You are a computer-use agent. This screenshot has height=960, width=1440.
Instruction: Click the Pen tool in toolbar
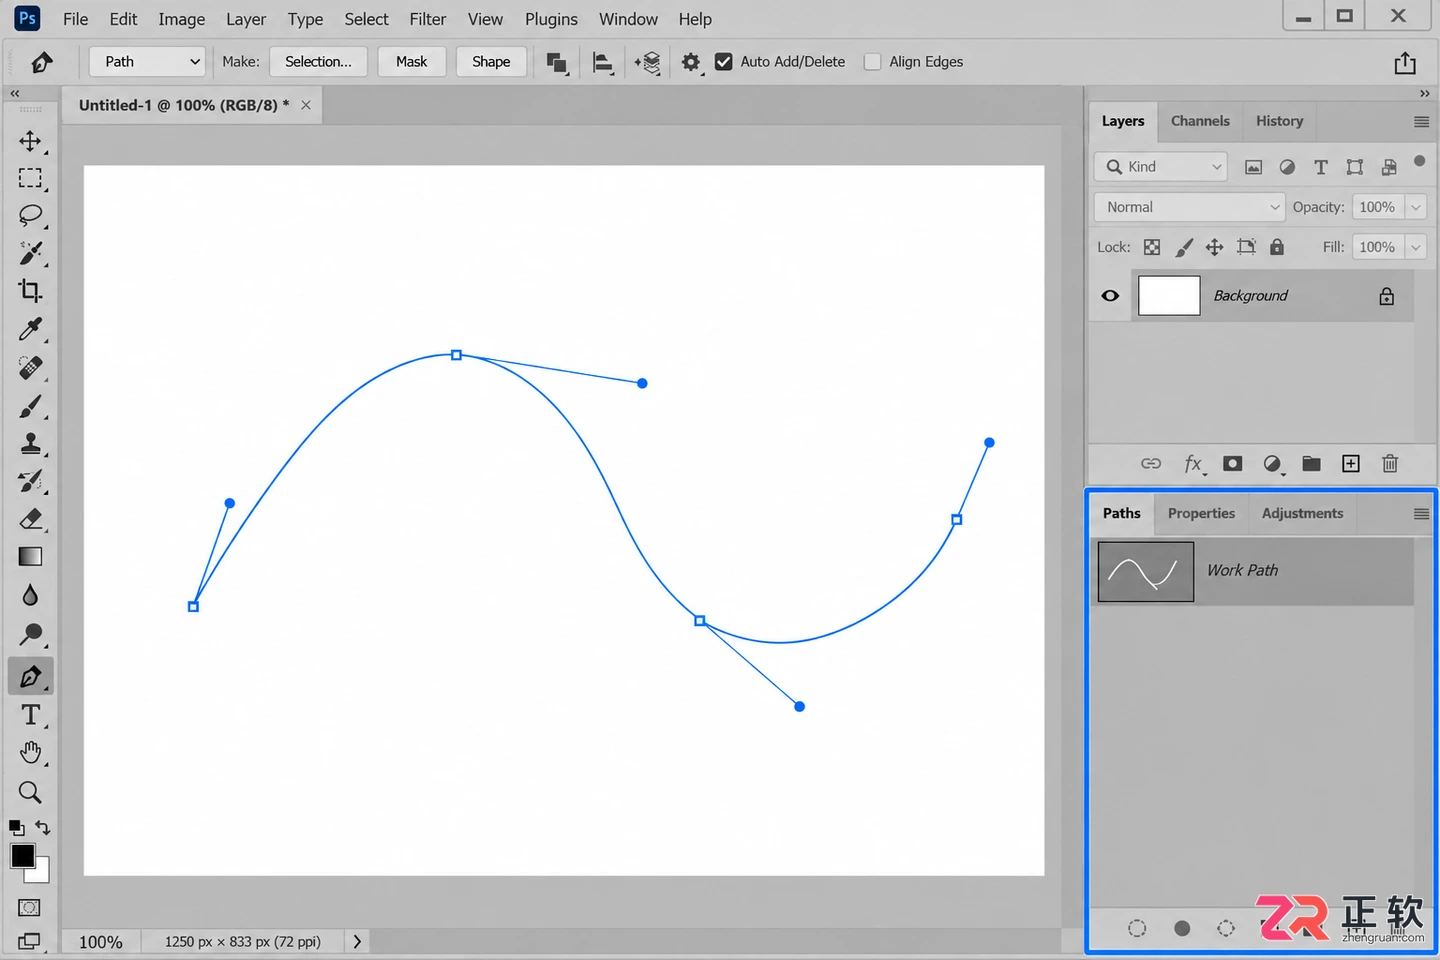30,677
